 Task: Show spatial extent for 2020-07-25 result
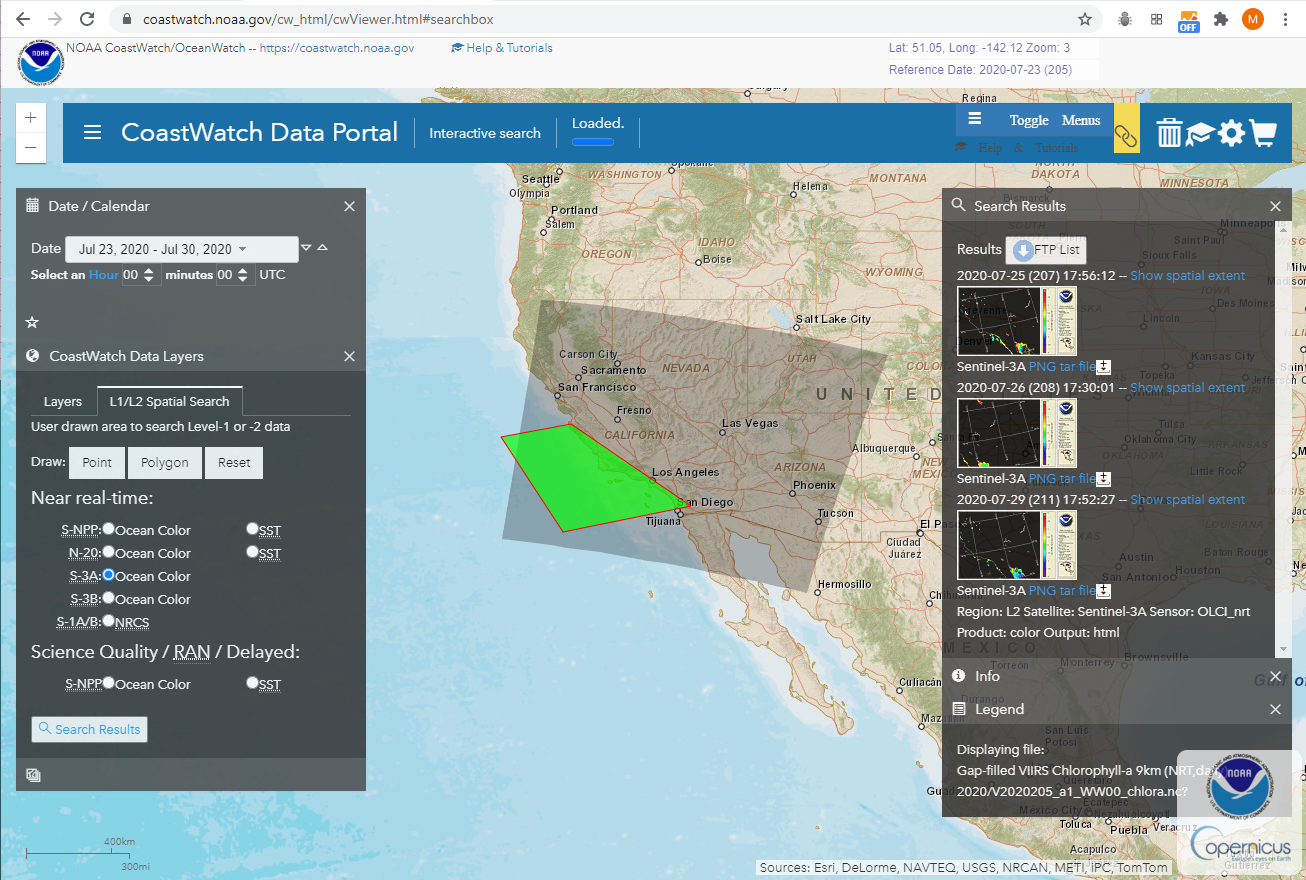pyautogui.click(x=1188, y=275)
